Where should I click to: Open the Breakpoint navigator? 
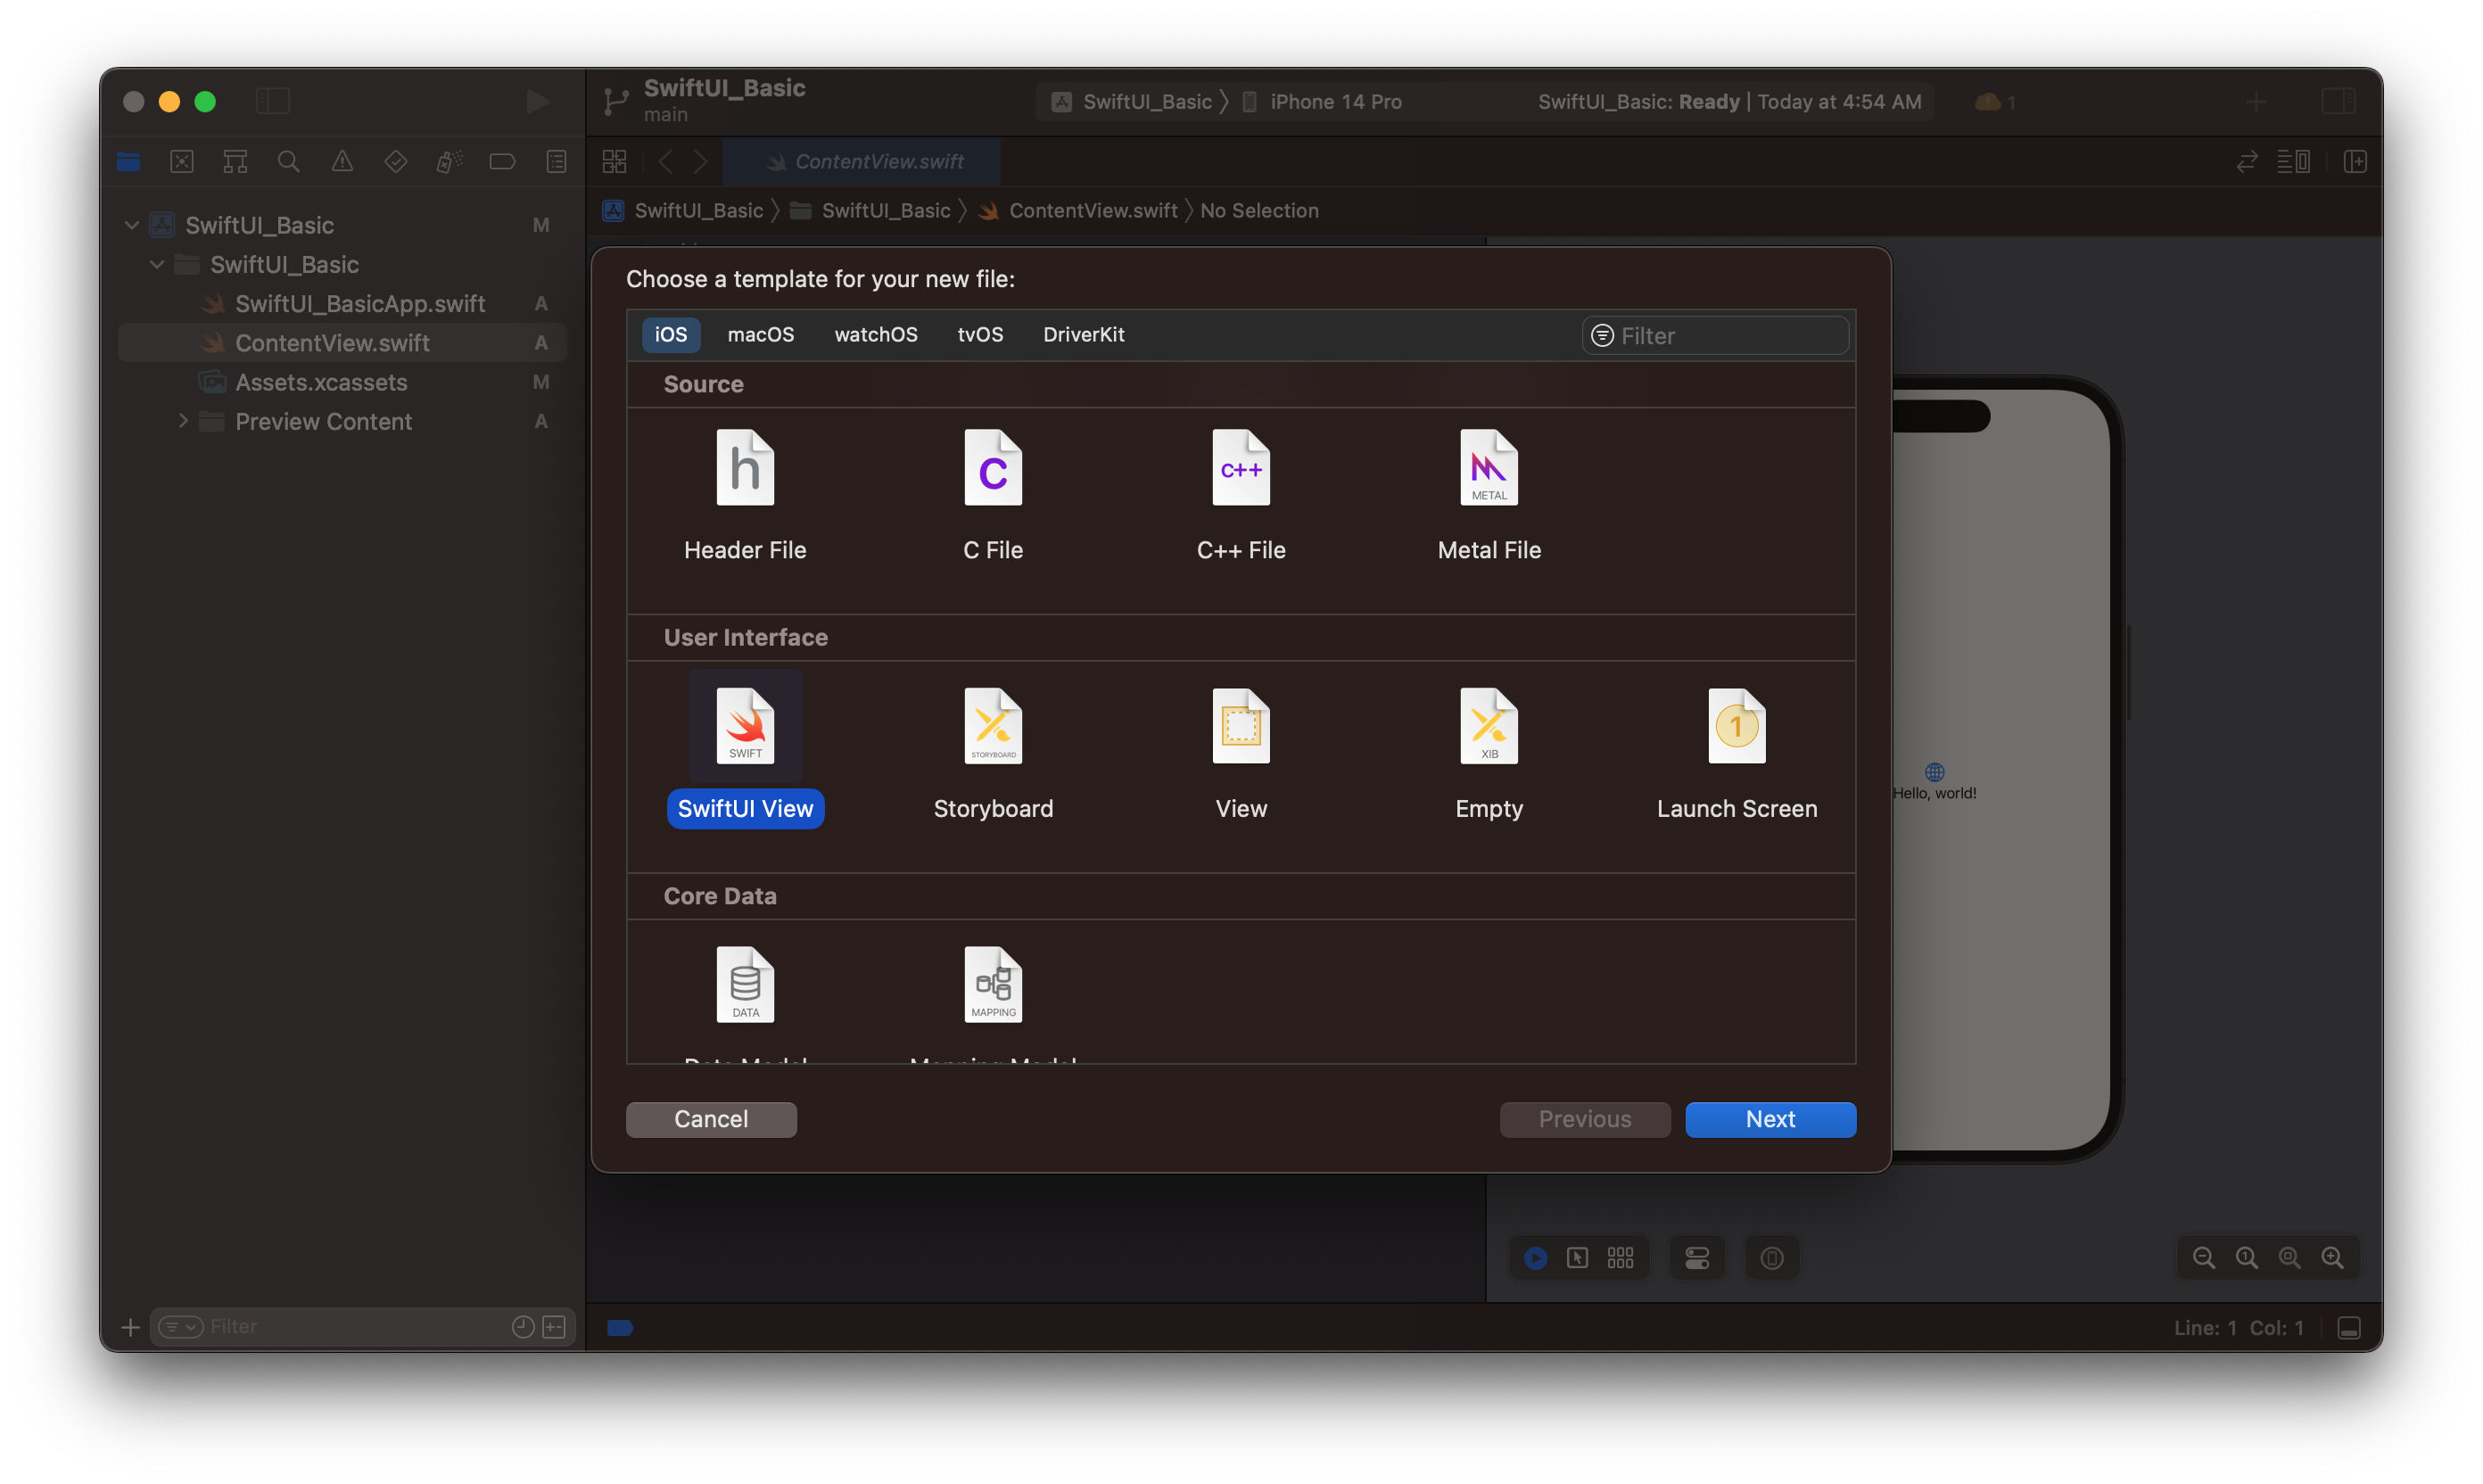(503, 161)
